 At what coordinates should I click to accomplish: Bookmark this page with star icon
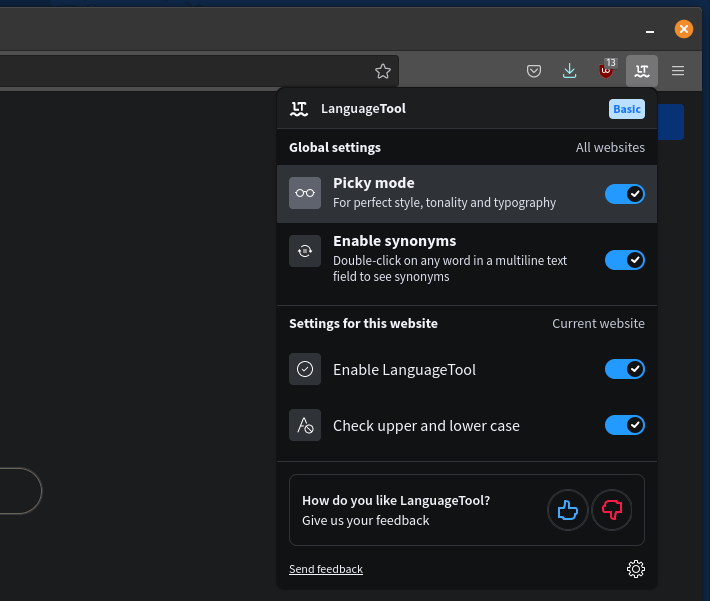(x=382, y=71)
